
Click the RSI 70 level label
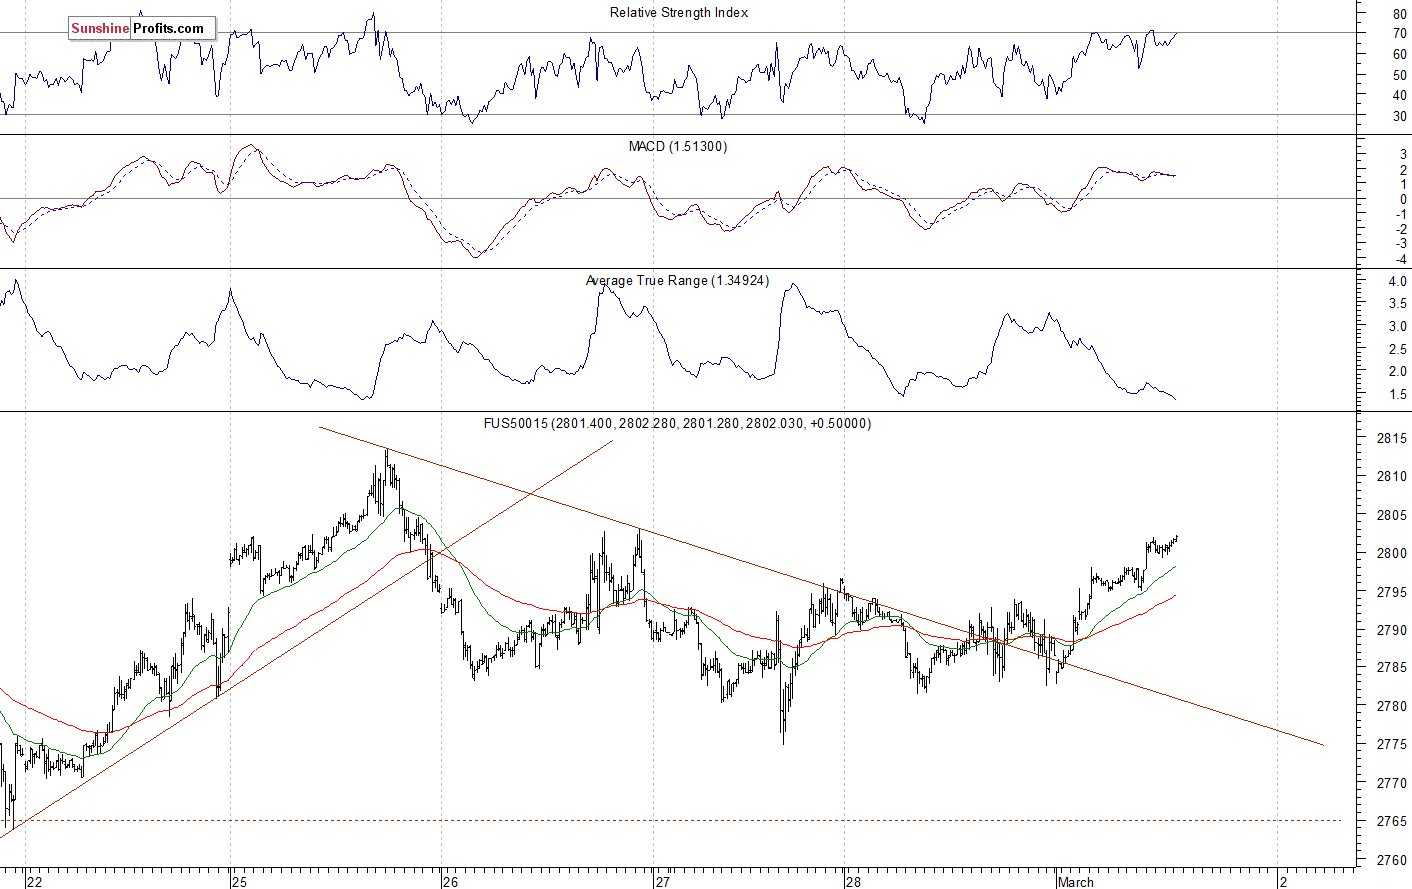(1399, 34)
